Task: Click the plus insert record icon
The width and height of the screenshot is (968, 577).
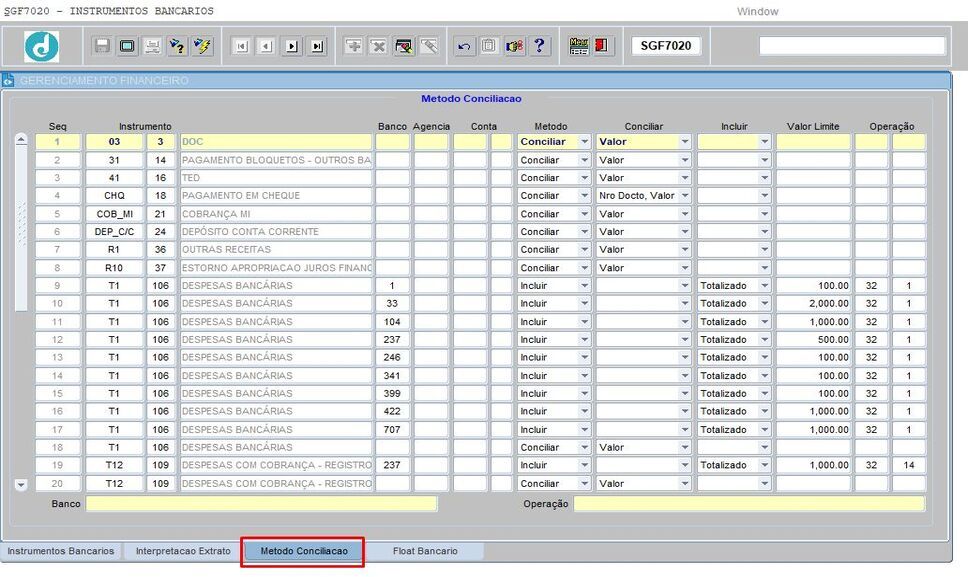Action: tap(353, 46)
